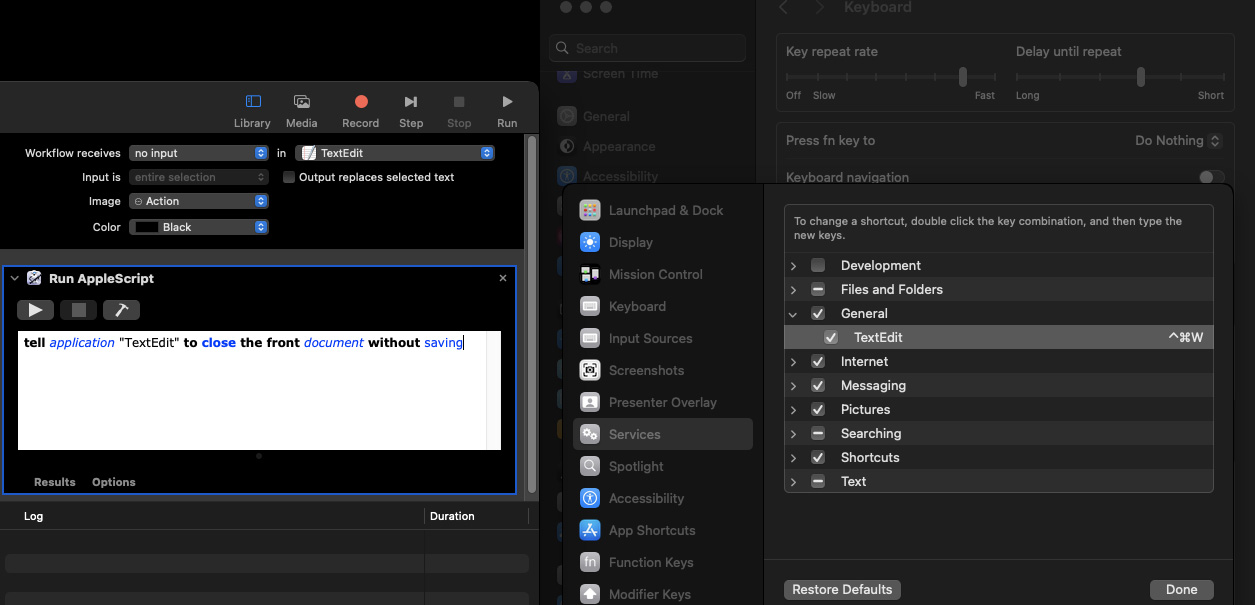Viewport: 1255px width, 605px height.
Task: Click the Restore Defaults button
Action: (x=842, y=590)
